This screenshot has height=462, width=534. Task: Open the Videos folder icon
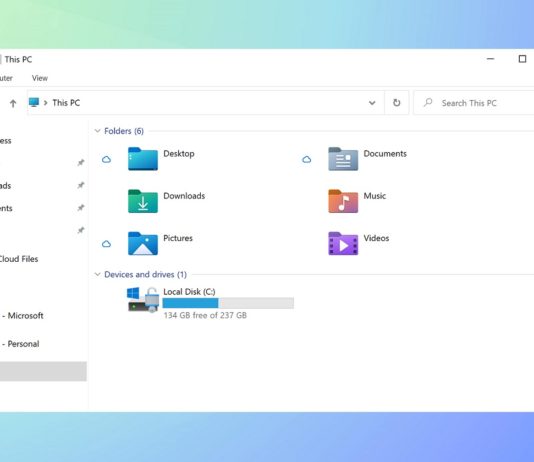(x=343, y=243)
